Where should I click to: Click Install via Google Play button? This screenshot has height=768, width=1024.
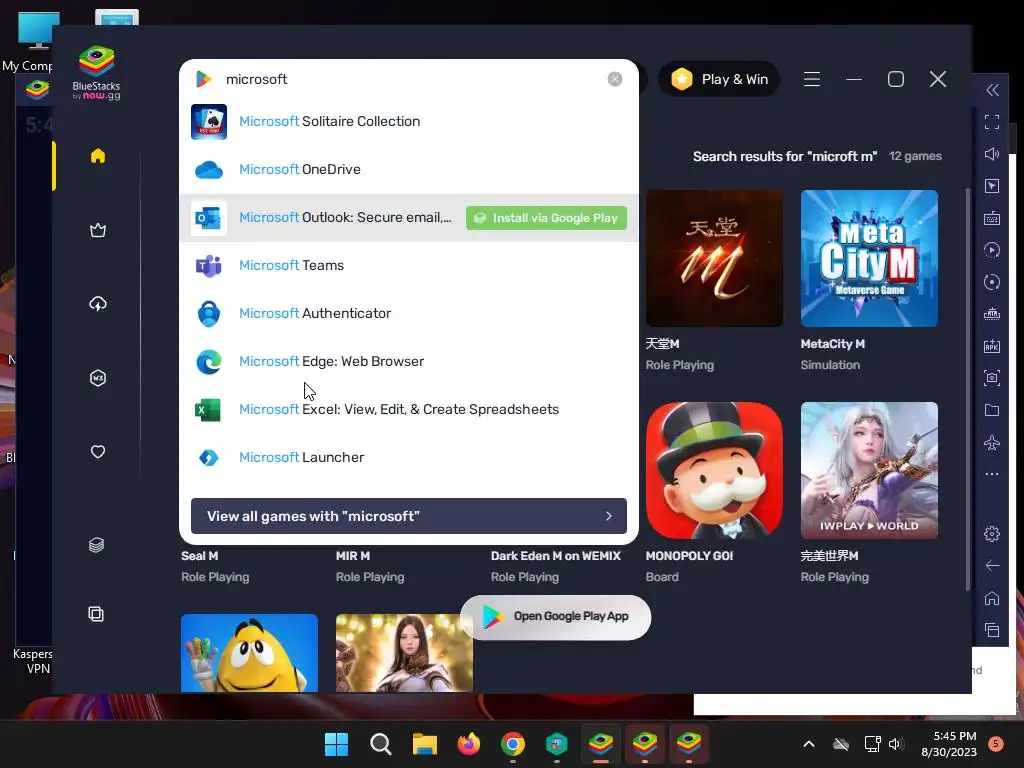[547, 218]
